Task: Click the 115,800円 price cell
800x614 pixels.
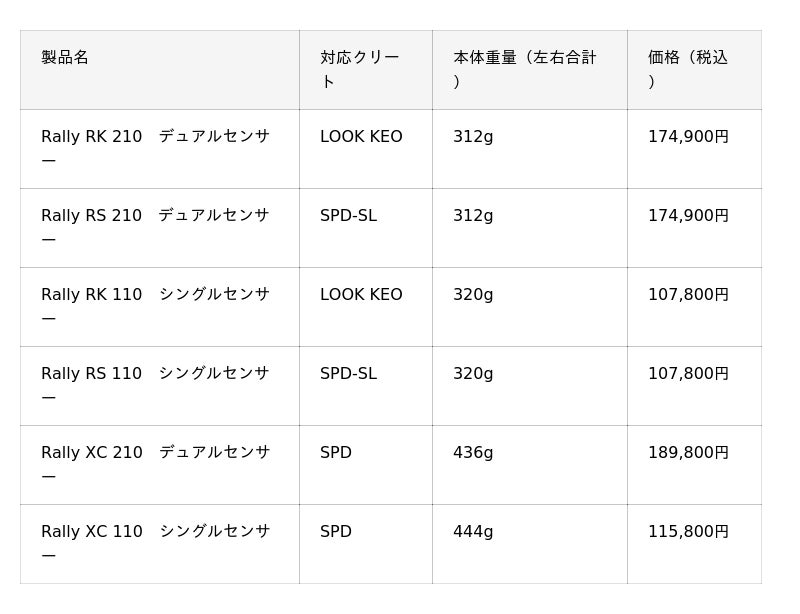Action: 688,532
